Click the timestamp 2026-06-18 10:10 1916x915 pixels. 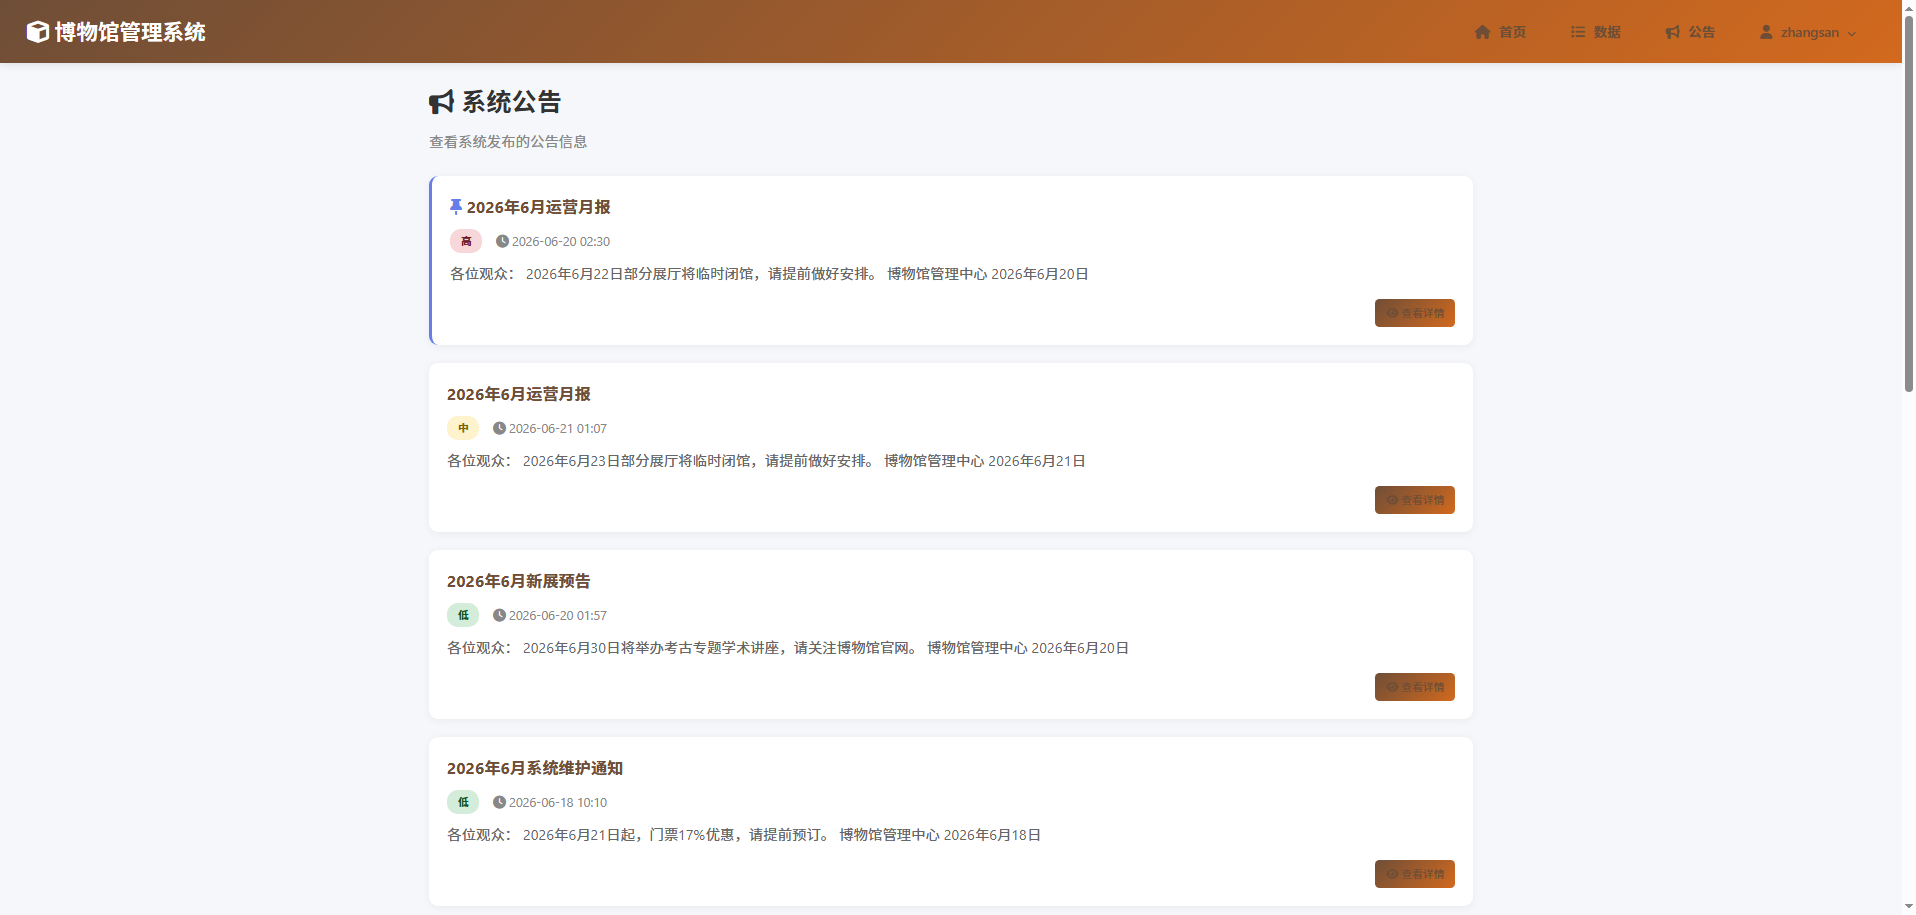[558, 802]
